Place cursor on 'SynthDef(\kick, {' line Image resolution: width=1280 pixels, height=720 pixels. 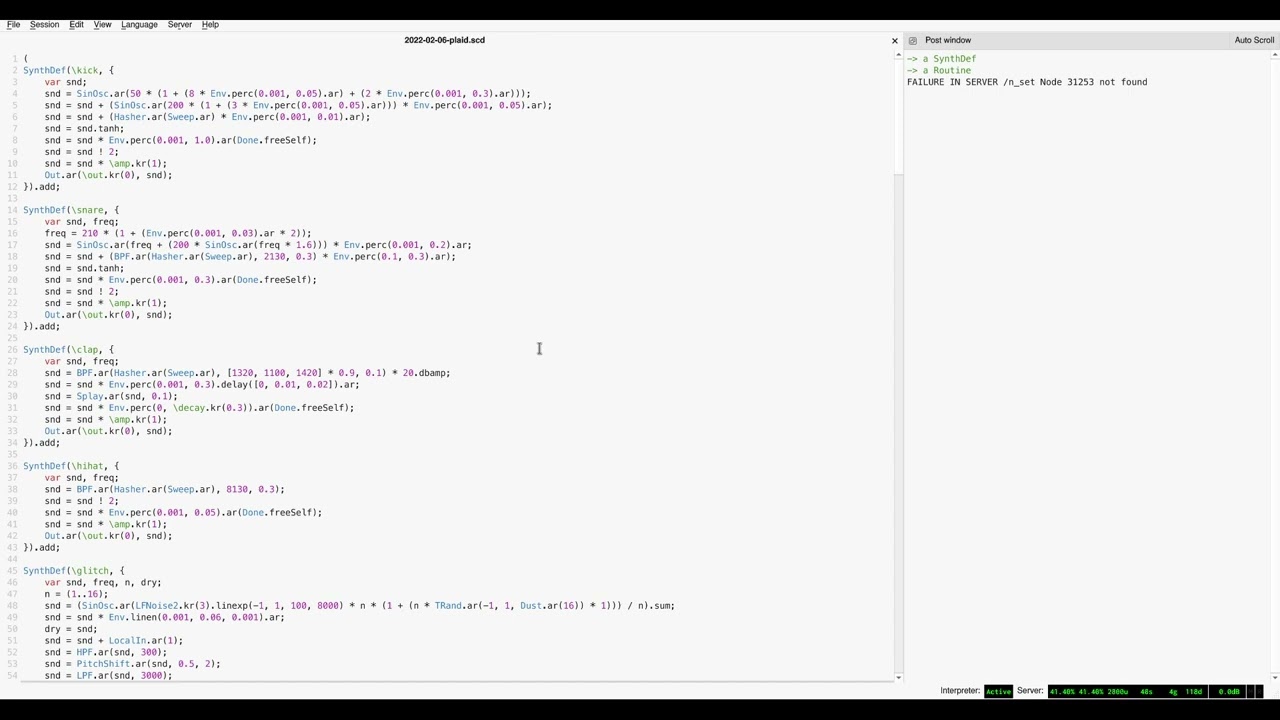[68, 70]
